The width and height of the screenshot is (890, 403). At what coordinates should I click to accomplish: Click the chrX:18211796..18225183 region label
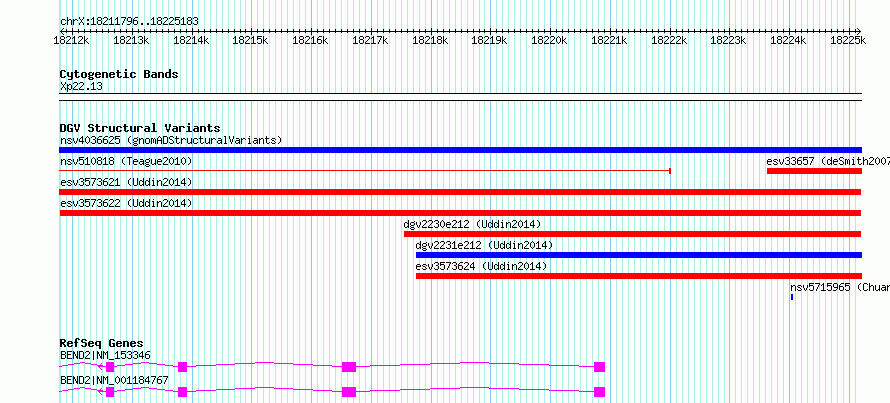click(129, 22)
